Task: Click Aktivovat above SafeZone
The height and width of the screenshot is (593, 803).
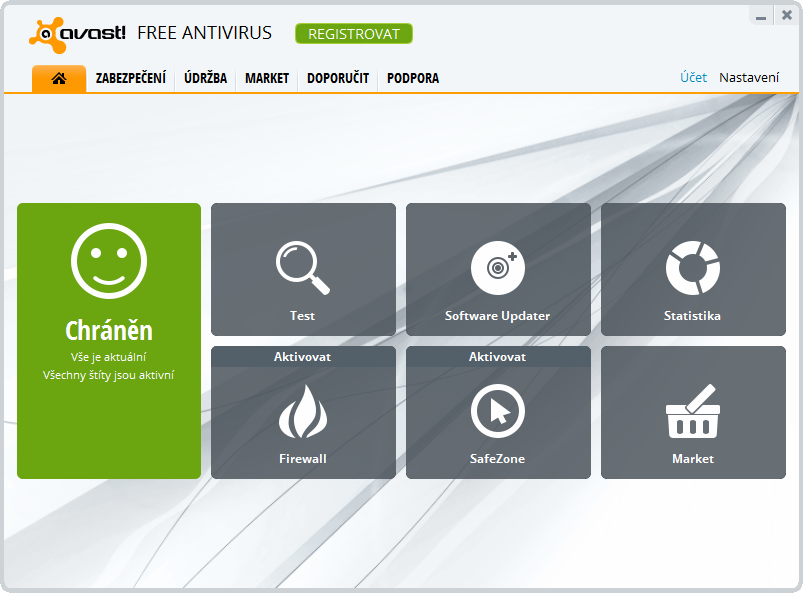Action: [498, 357]
